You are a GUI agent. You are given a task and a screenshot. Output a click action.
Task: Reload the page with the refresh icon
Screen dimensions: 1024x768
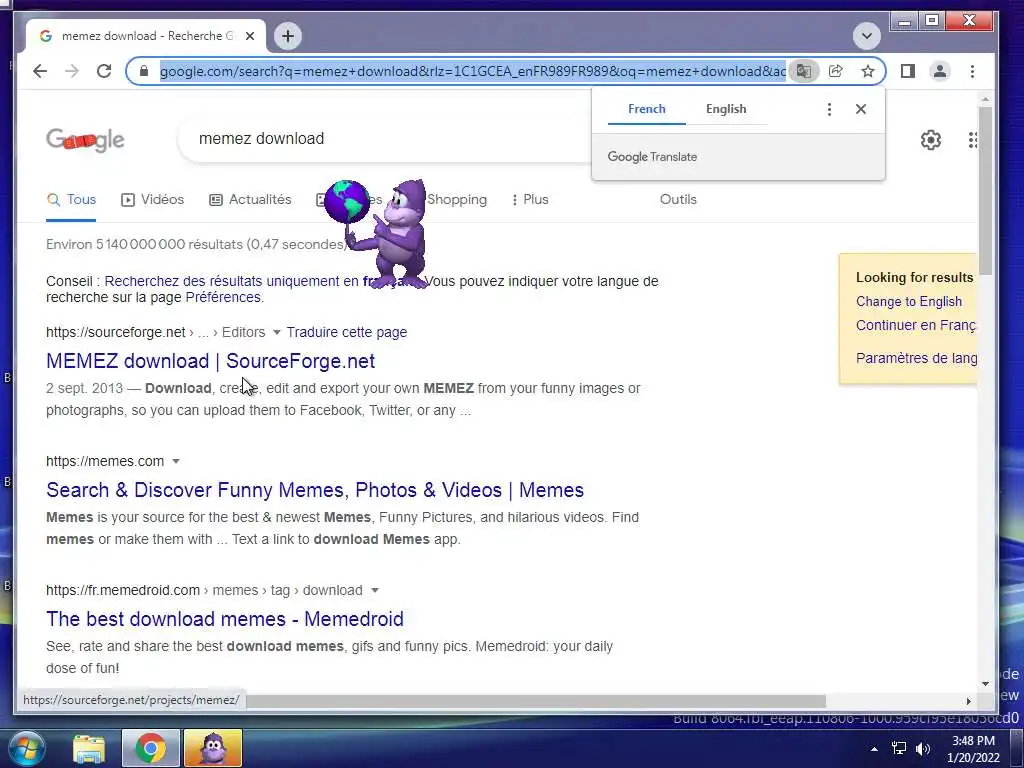(x=104, y=71)
